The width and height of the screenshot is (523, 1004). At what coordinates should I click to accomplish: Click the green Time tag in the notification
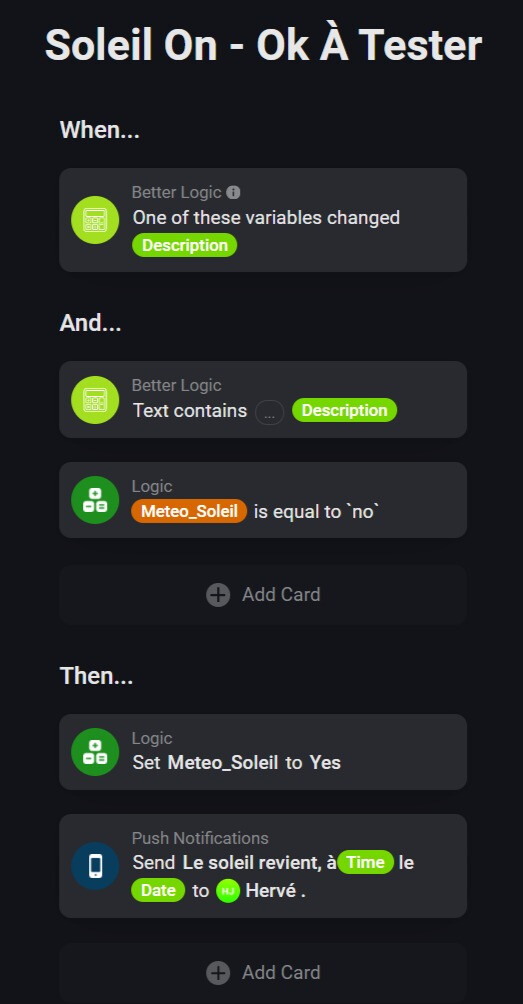[x=366, y=862]
